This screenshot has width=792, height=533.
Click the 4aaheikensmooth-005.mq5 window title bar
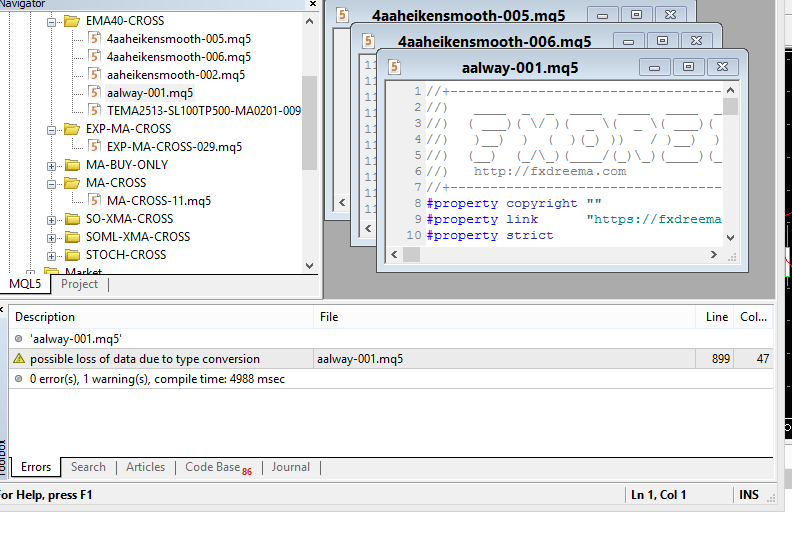(468, 15)
